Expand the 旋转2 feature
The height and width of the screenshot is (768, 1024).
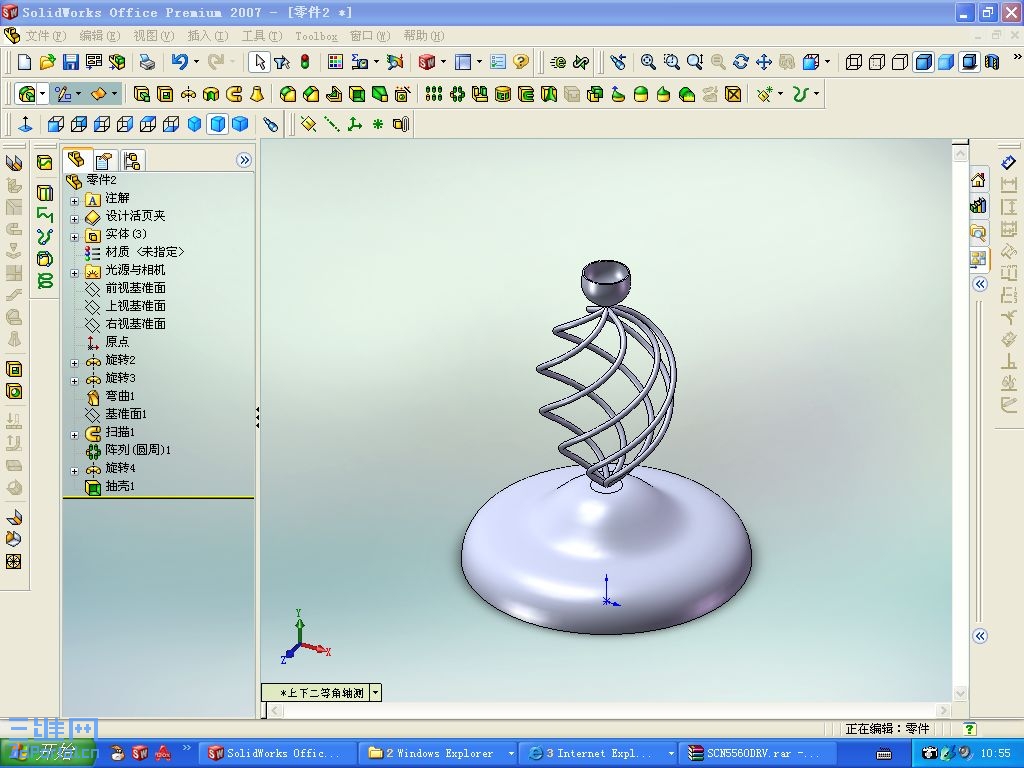[x=74, y=363]
